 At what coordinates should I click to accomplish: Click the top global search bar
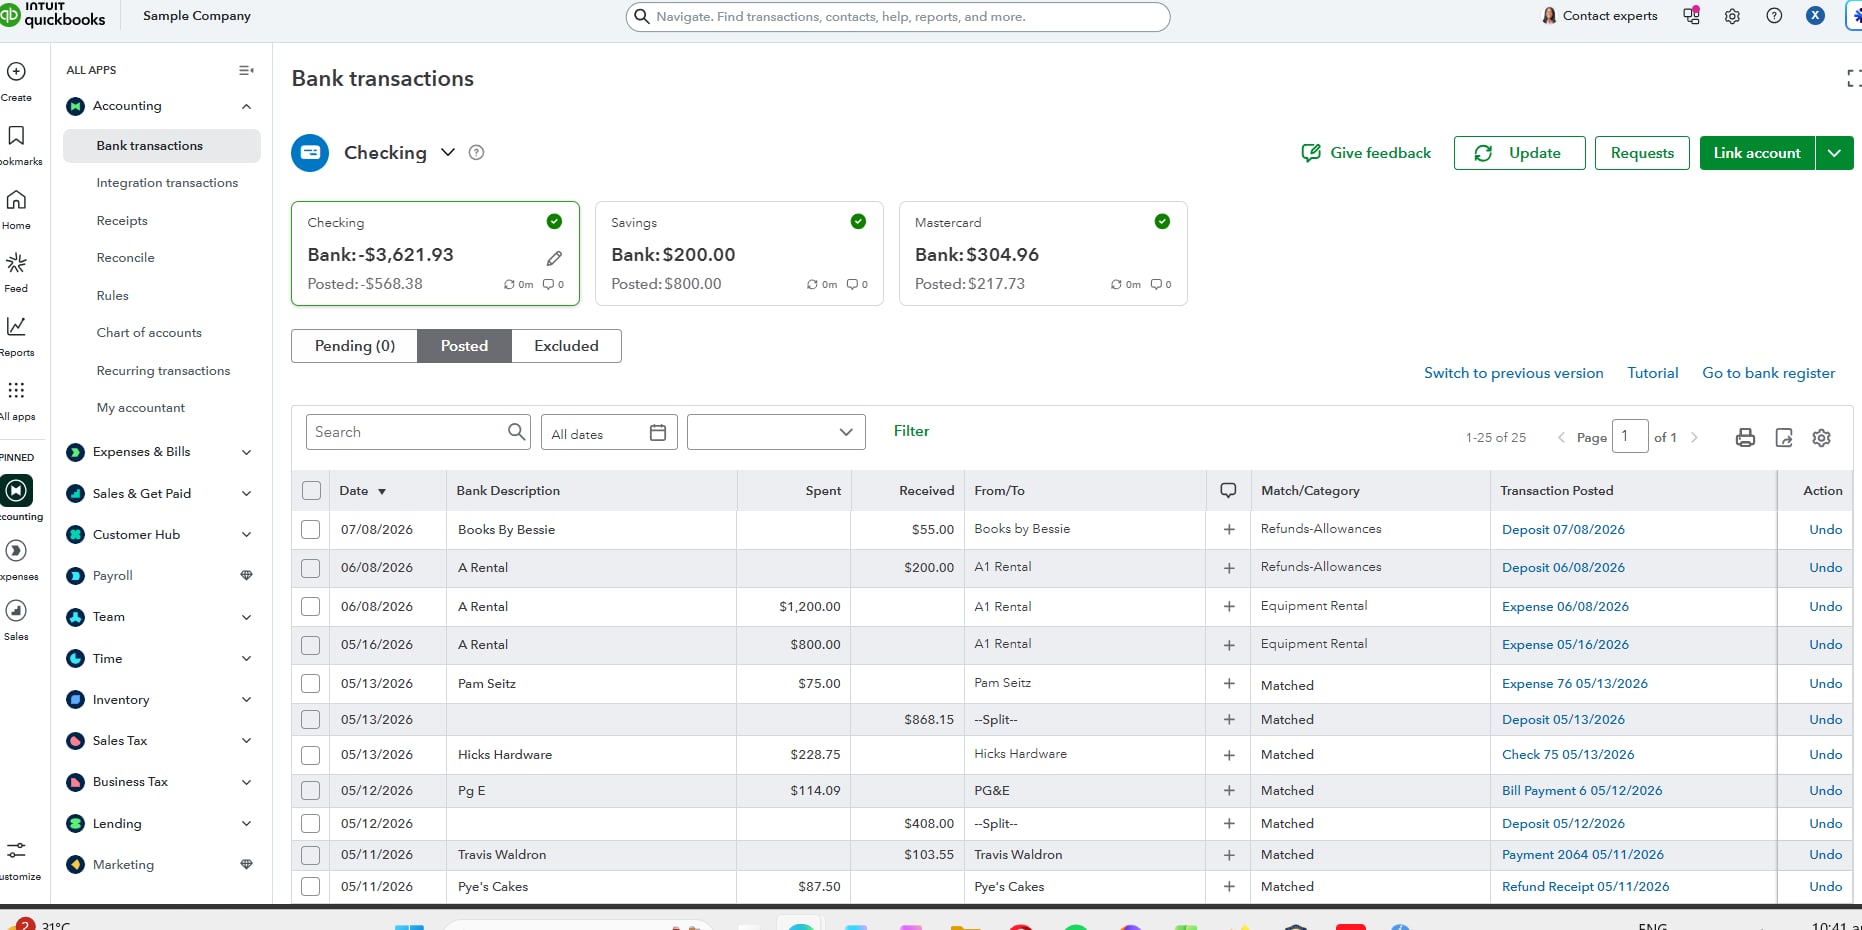coord(898,17)
